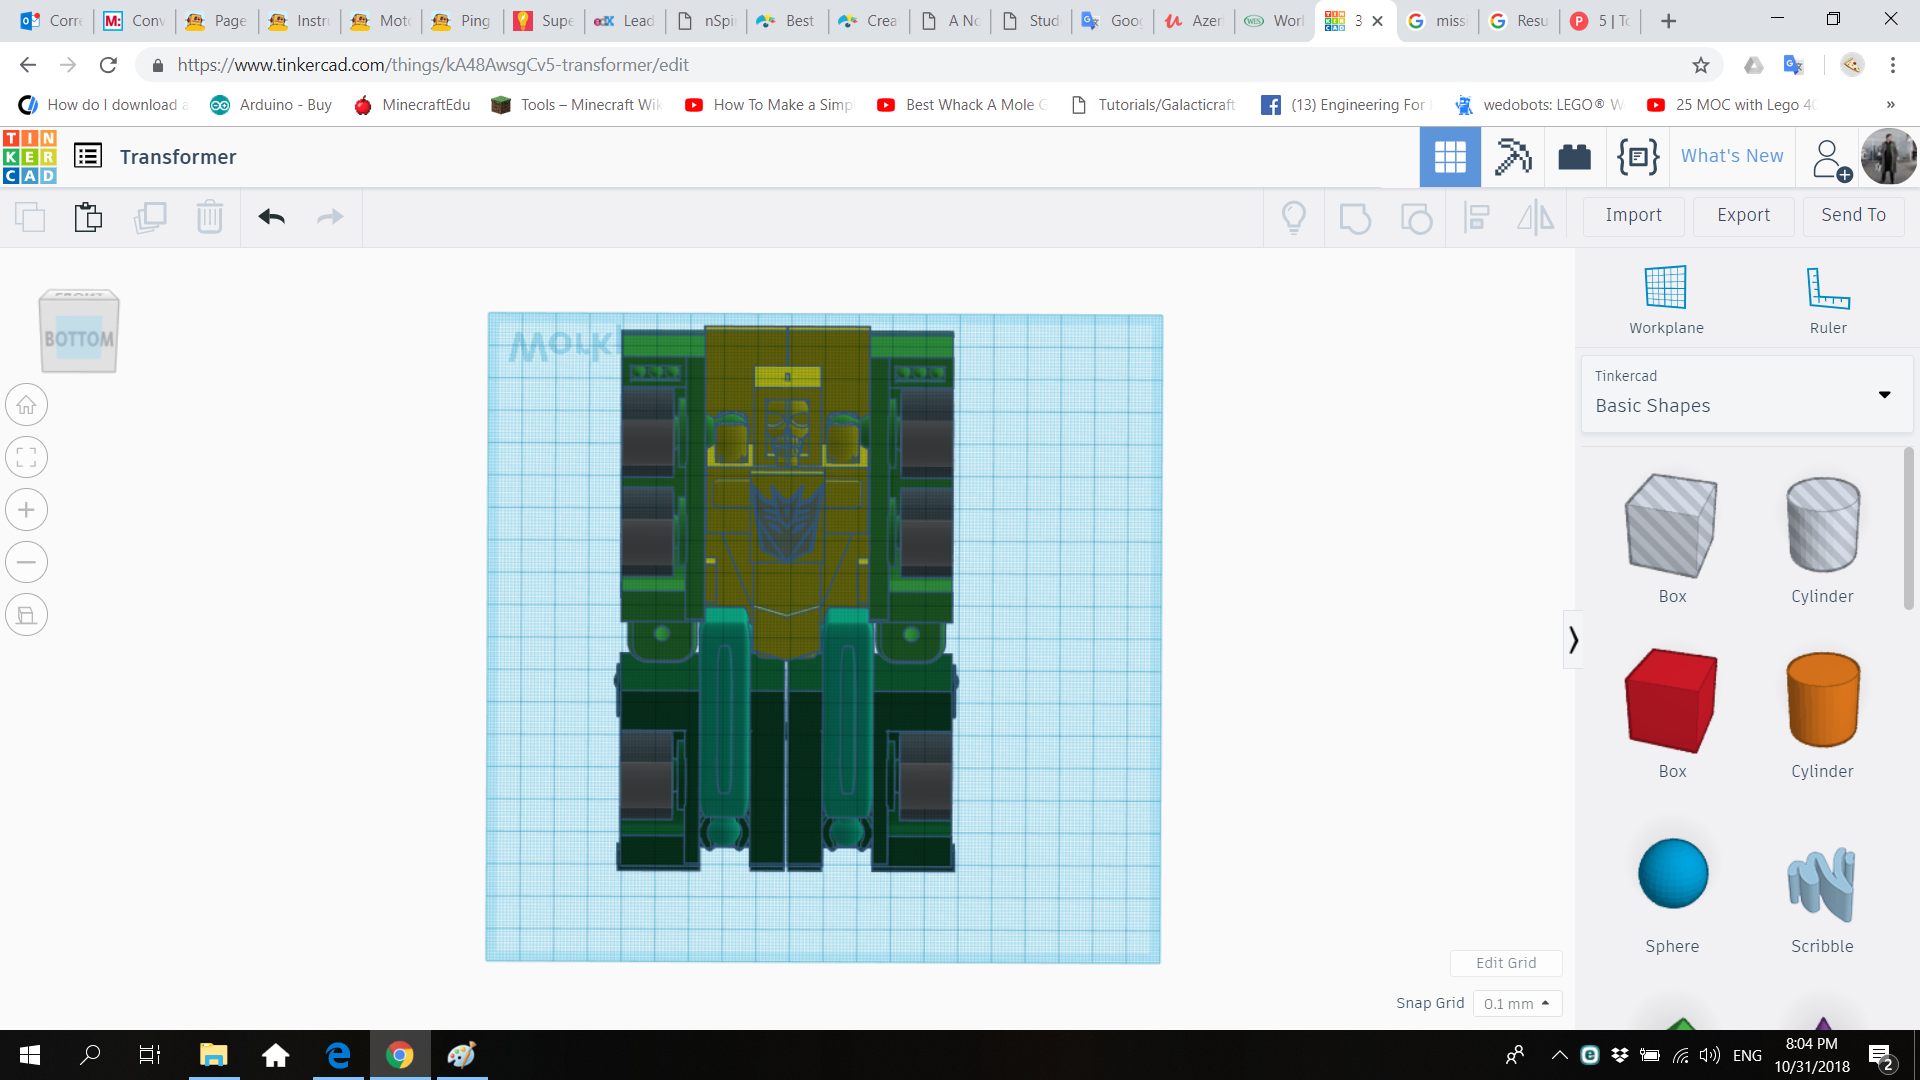The image size is (1920, 1080).
Task: Toggle hidden objects with the lightbulb icon
Action: pyautogui.click(x=1294, y=217)
